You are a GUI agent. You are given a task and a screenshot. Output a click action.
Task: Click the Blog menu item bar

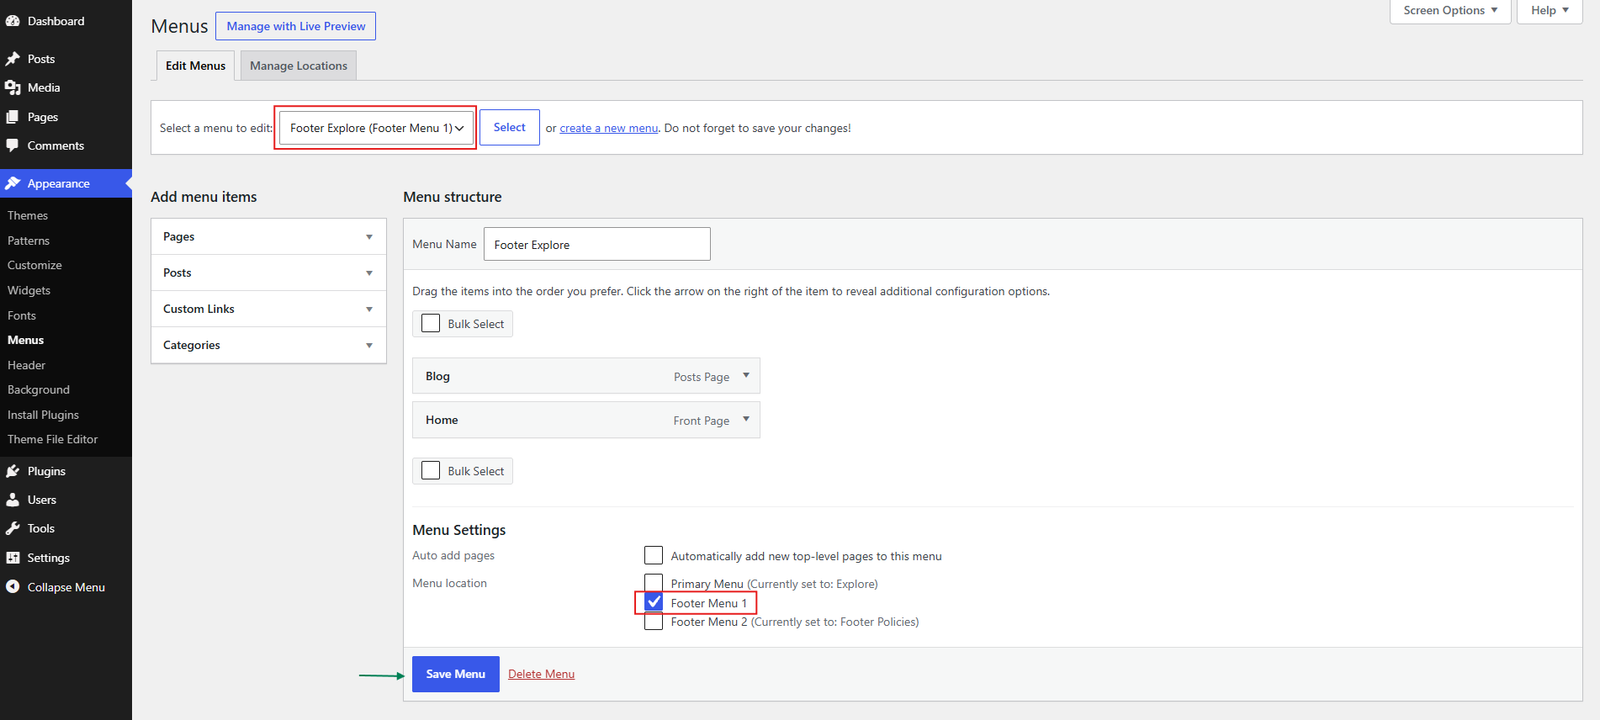pyautogui.click(x=586, y=376)
